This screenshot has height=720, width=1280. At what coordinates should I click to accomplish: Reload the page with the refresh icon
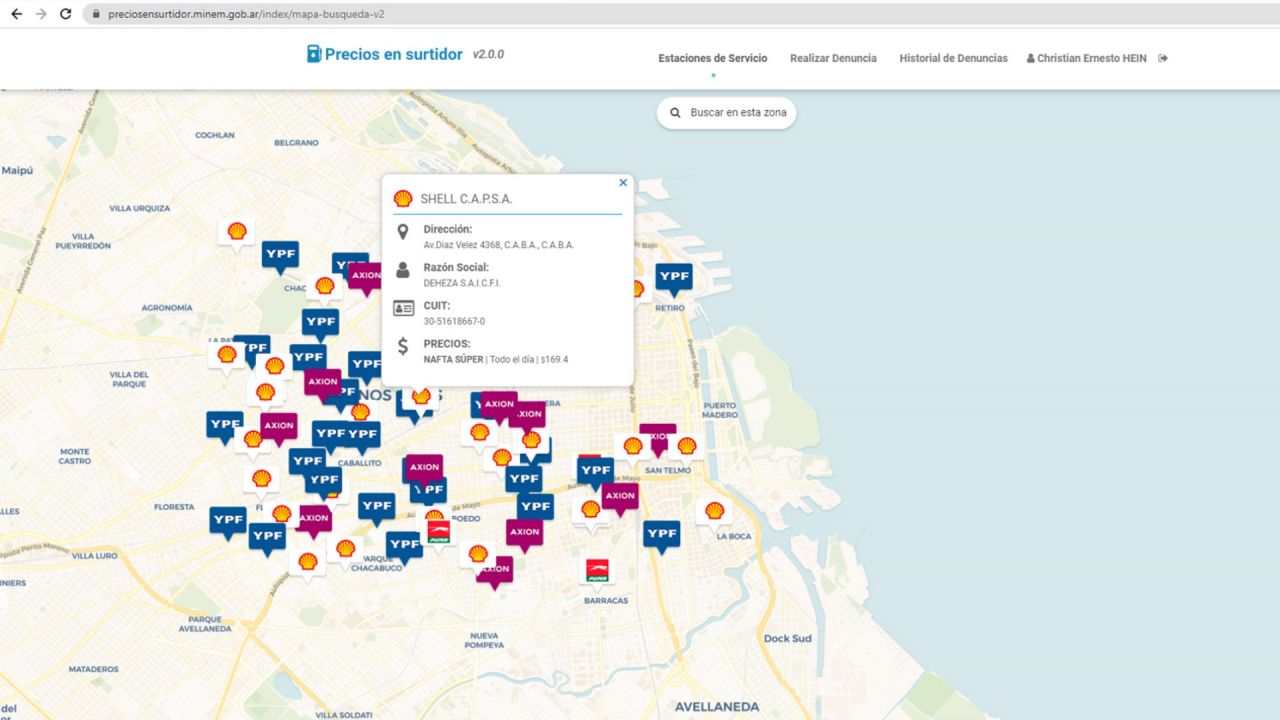tap(66, 14)
